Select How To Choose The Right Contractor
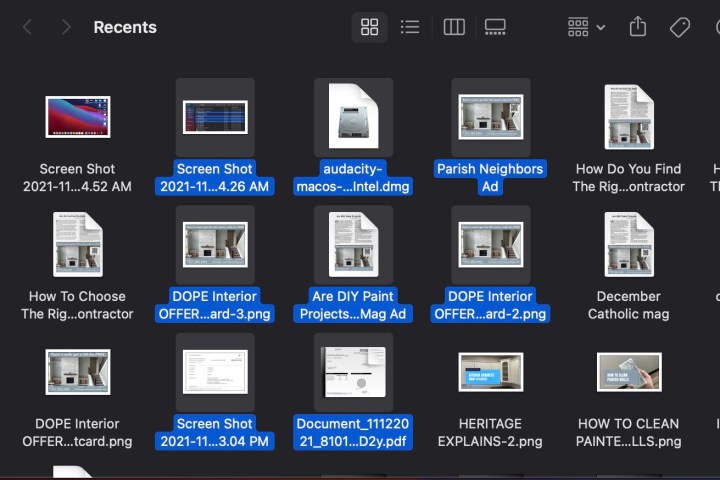Screen dimensions: 720x480 point(77,245)
